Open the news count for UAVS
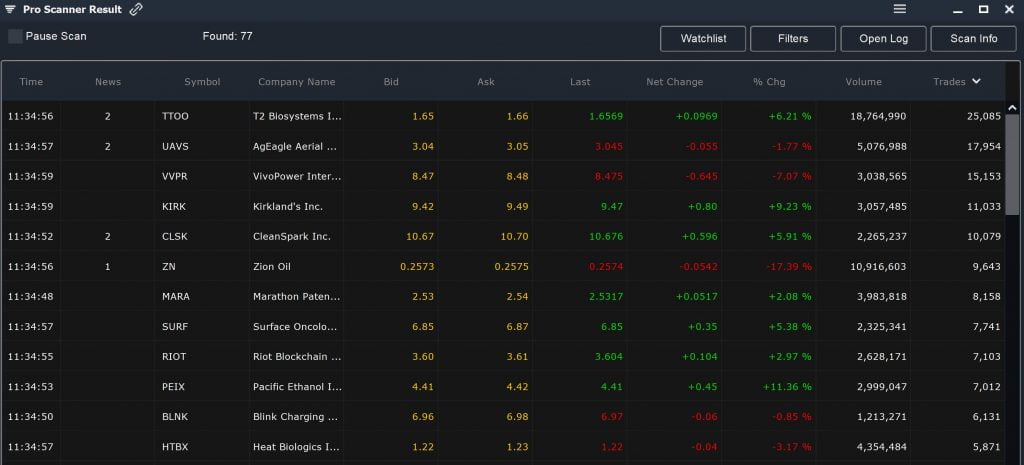This screenshot has height=465, width=1024. (x=108, y=146)
